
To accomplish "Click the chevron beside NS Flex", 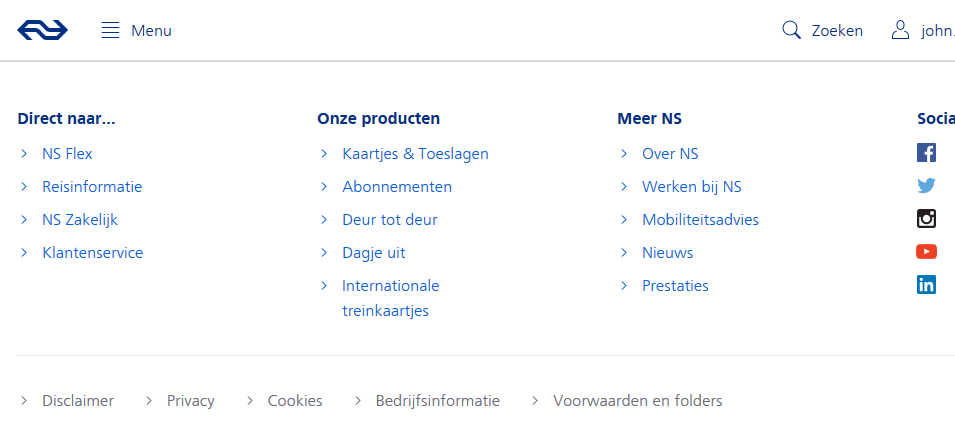I will point(24,153).
